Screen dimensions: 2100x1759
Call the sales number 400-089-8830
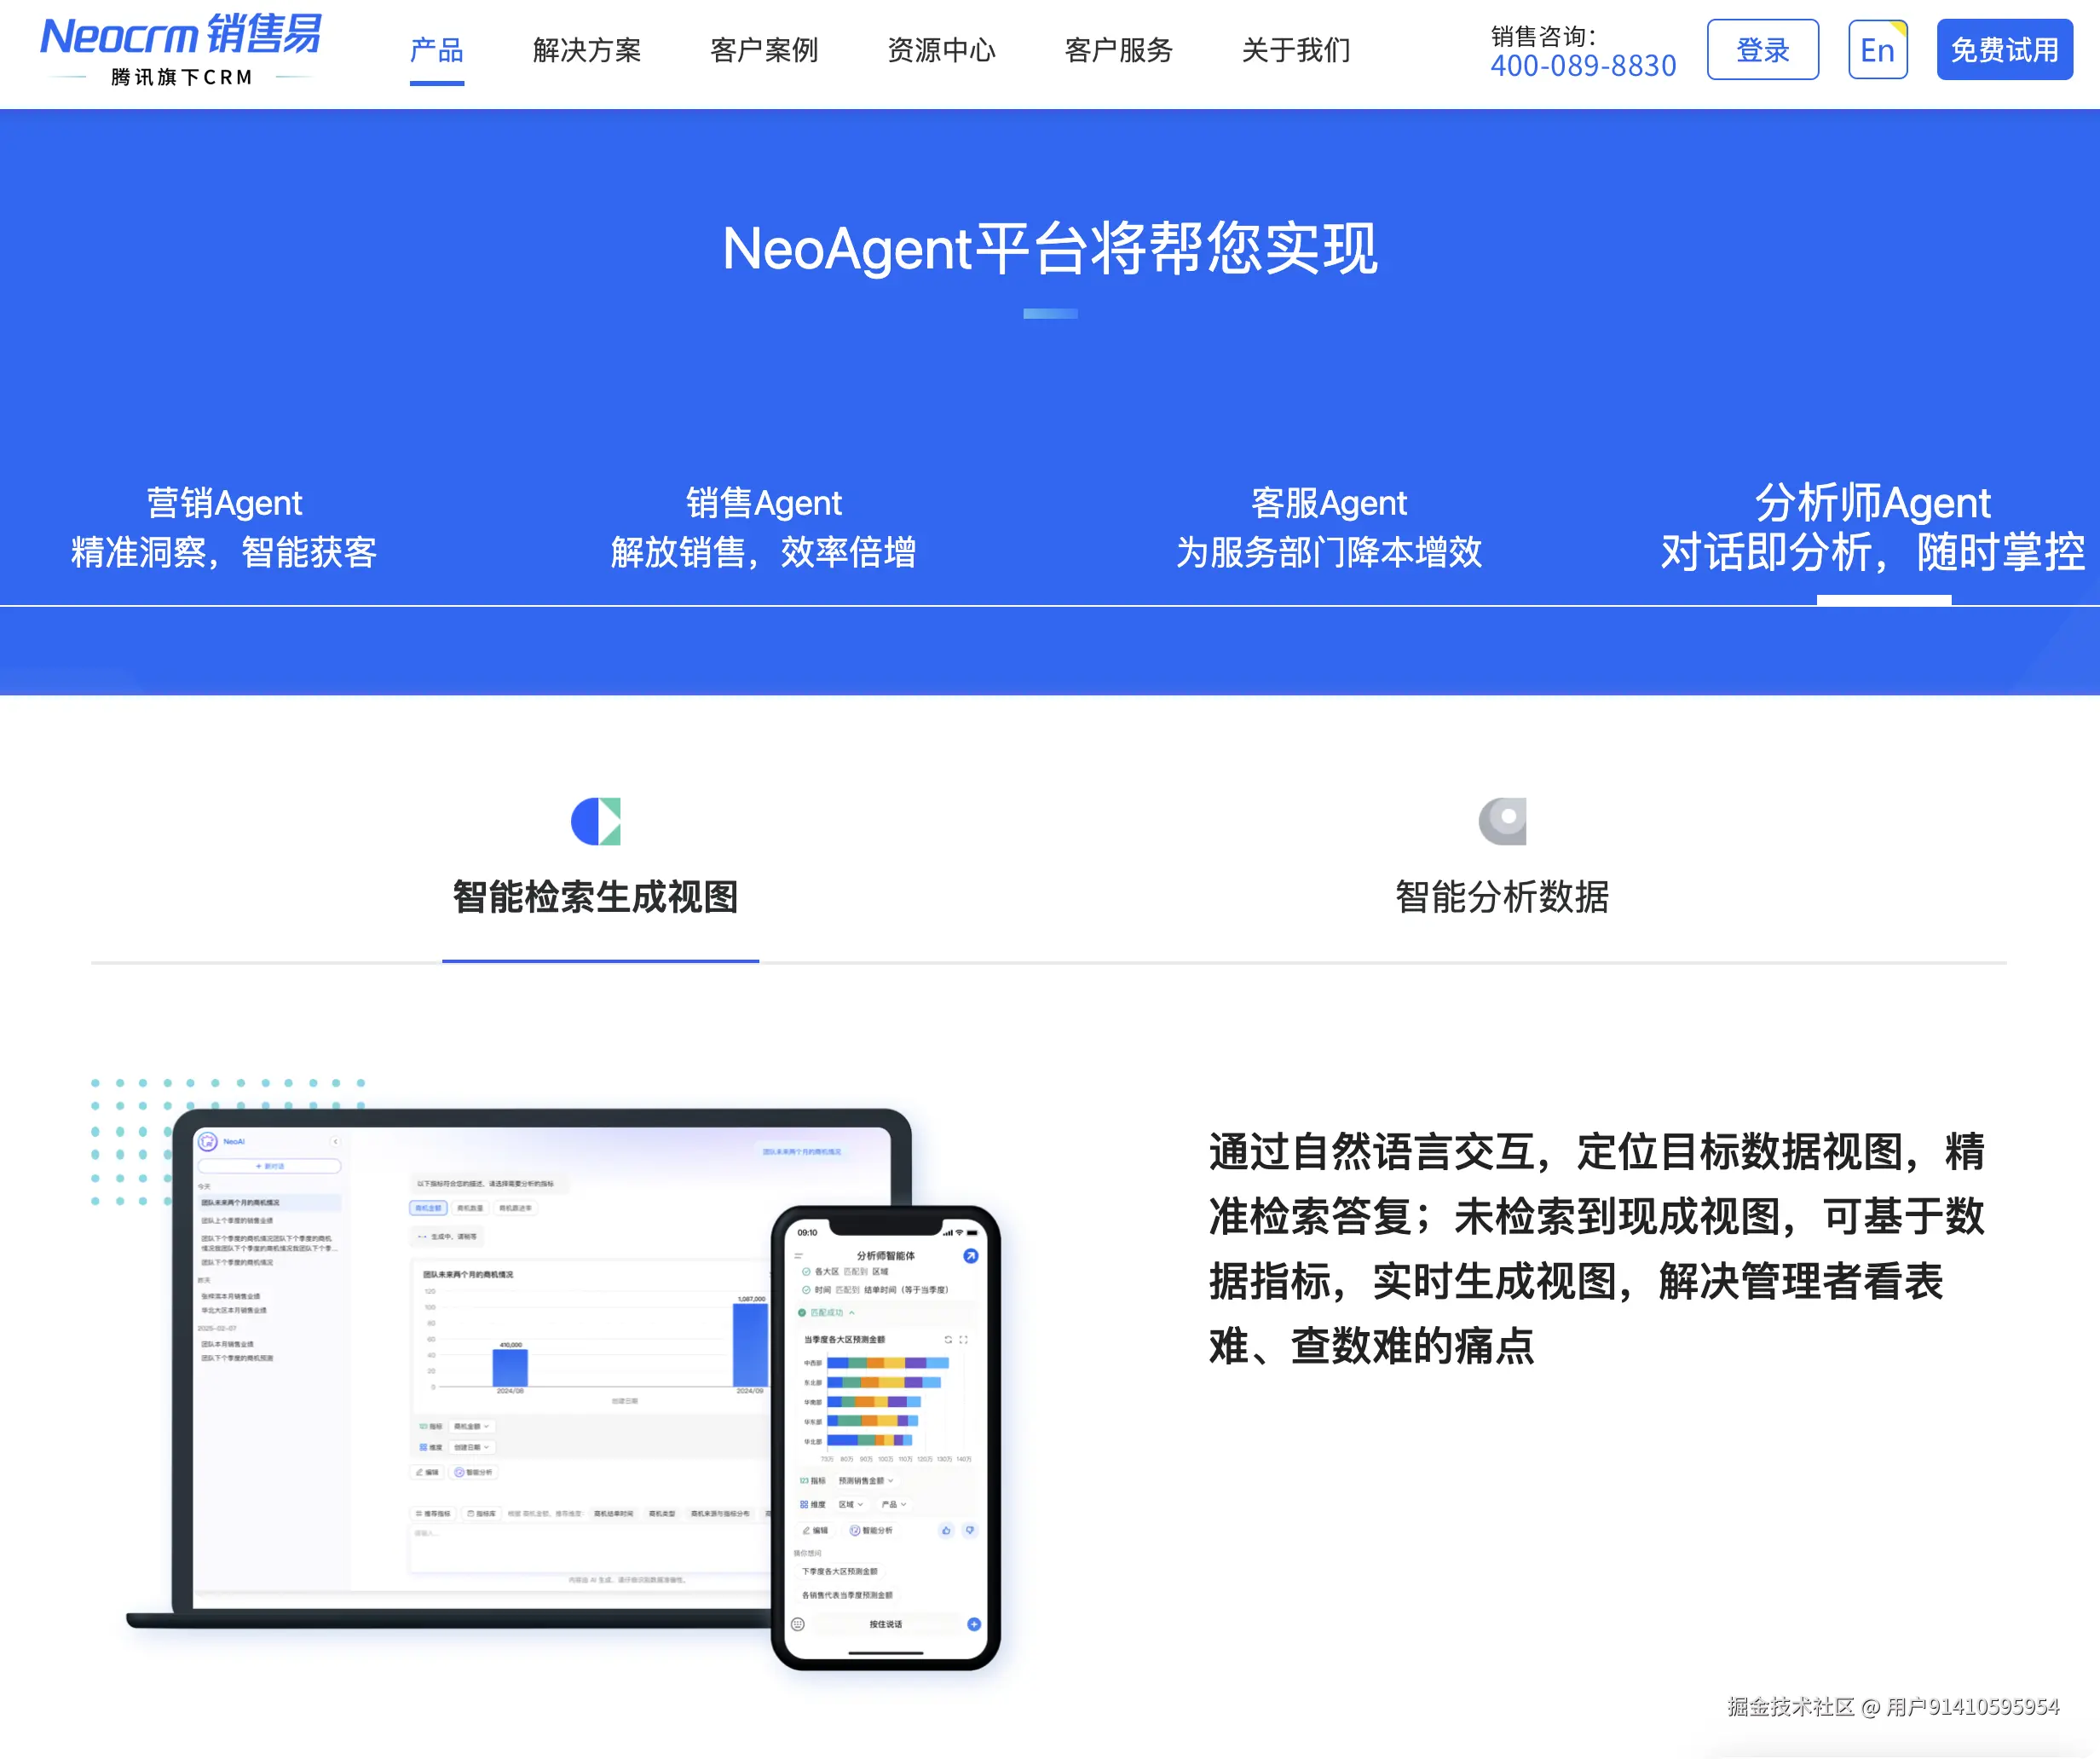pos(1583,66)
